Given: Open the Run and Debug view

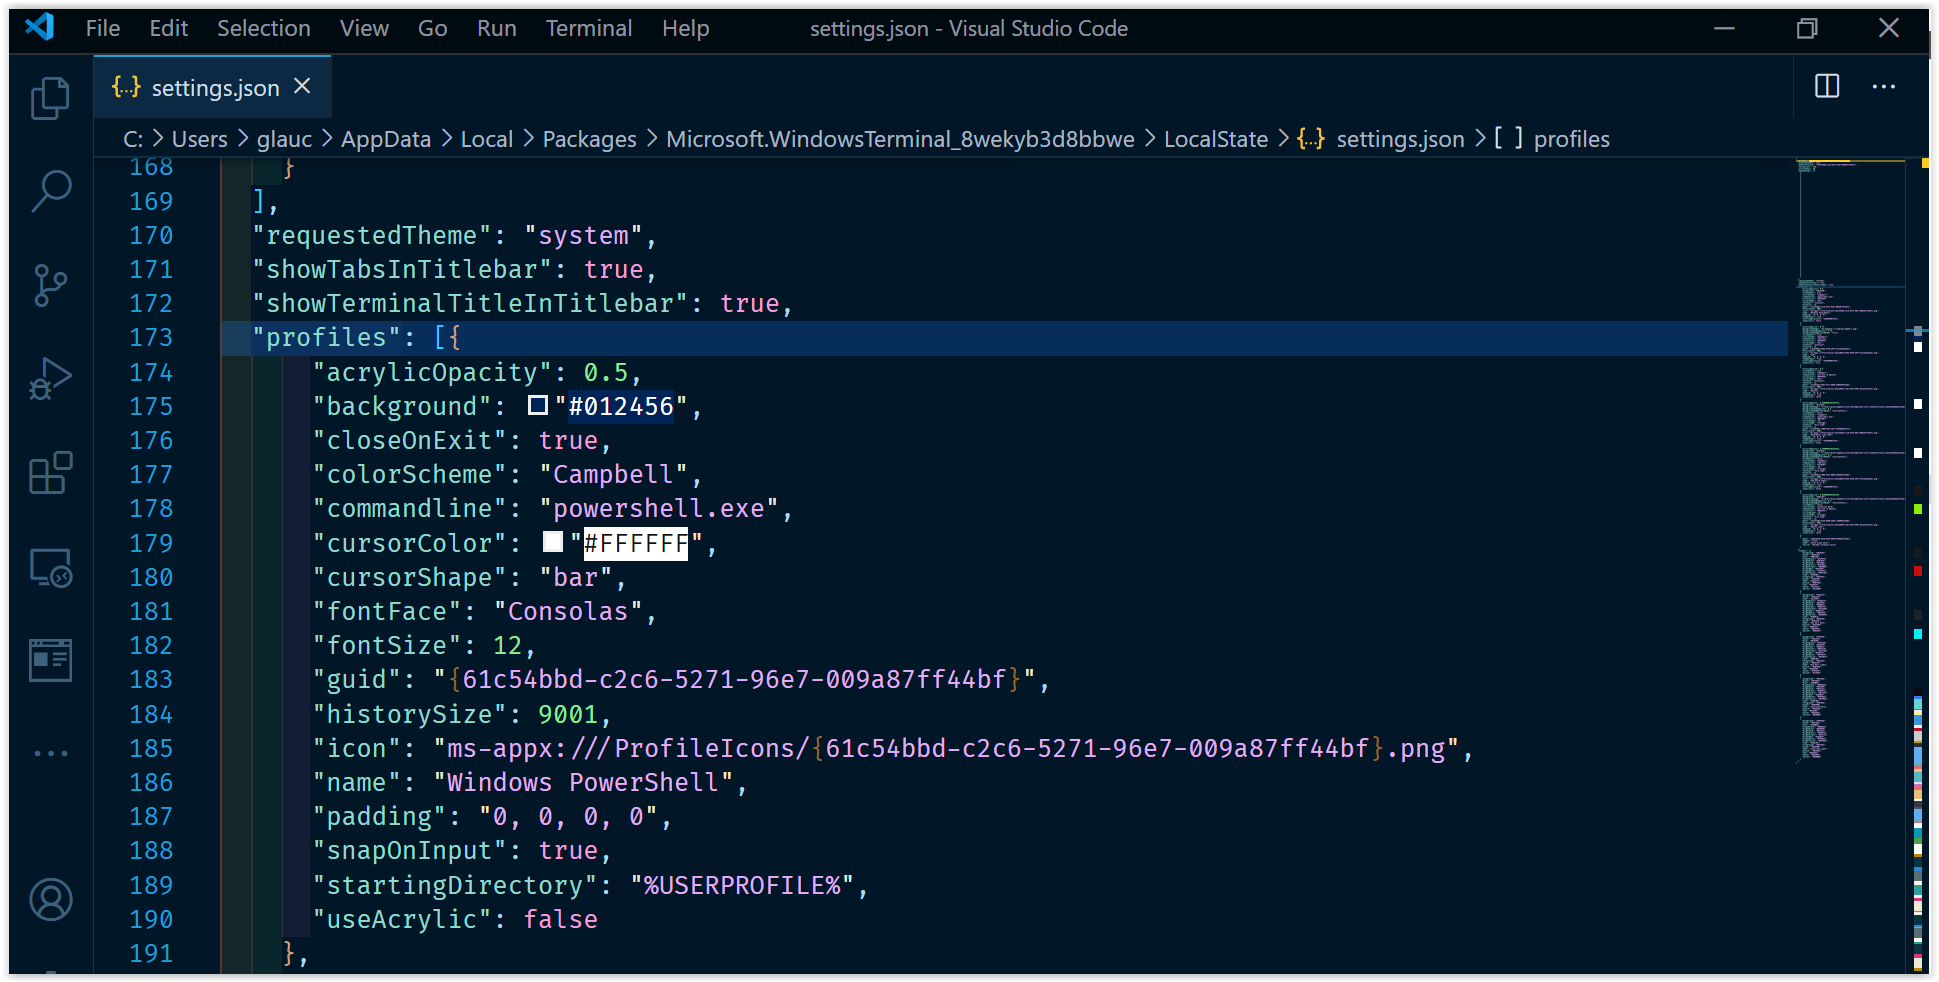Looking at the screenshot, I should 50,379.
